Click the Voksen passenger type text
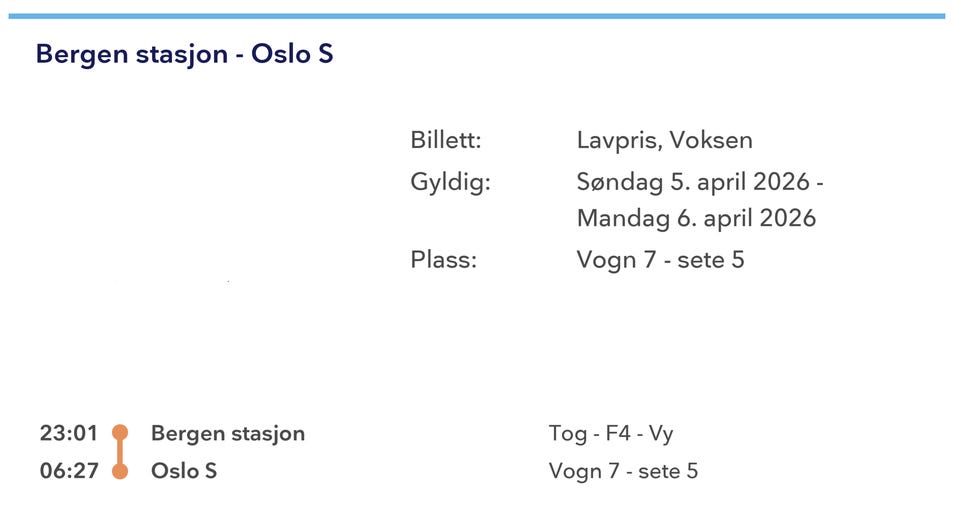Screen dimensions: 960x517 pyautogui.click(x=713, y=140)
